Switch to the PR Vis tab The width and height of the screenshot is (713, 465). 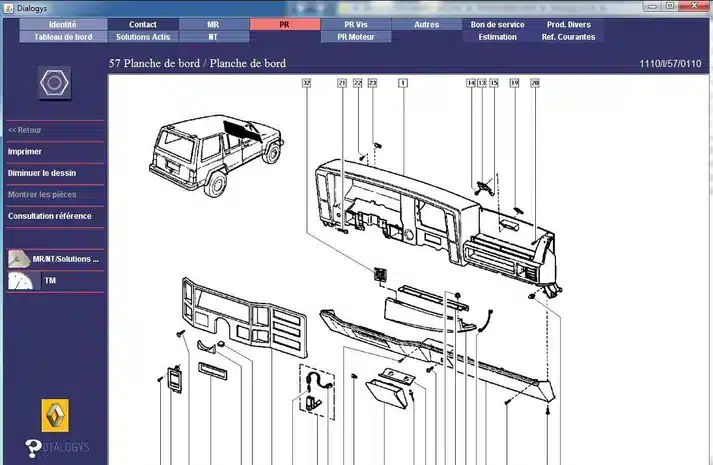pyautogui.click(x=356, y=25)
